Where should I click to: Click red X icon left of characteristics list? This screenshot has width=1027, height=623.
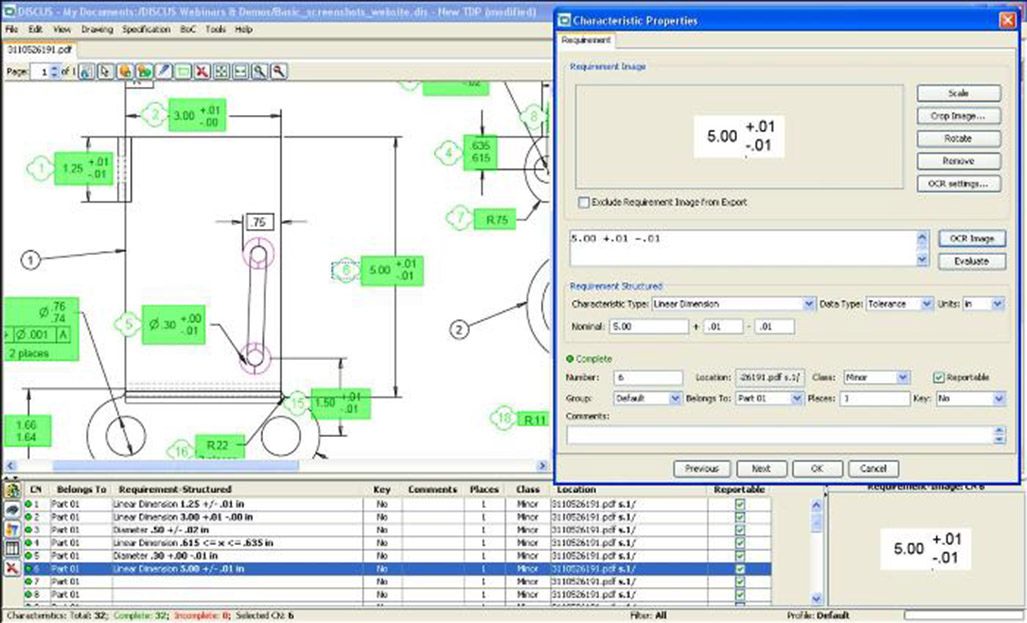(x=13, y=567)
